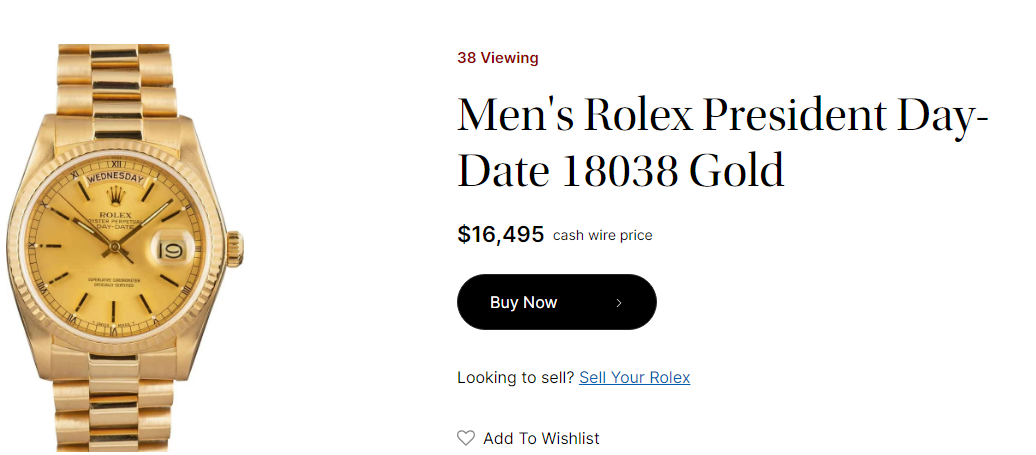
Task: Click the arrow chevron inside Buy Now button
Action: pos(619,302)
